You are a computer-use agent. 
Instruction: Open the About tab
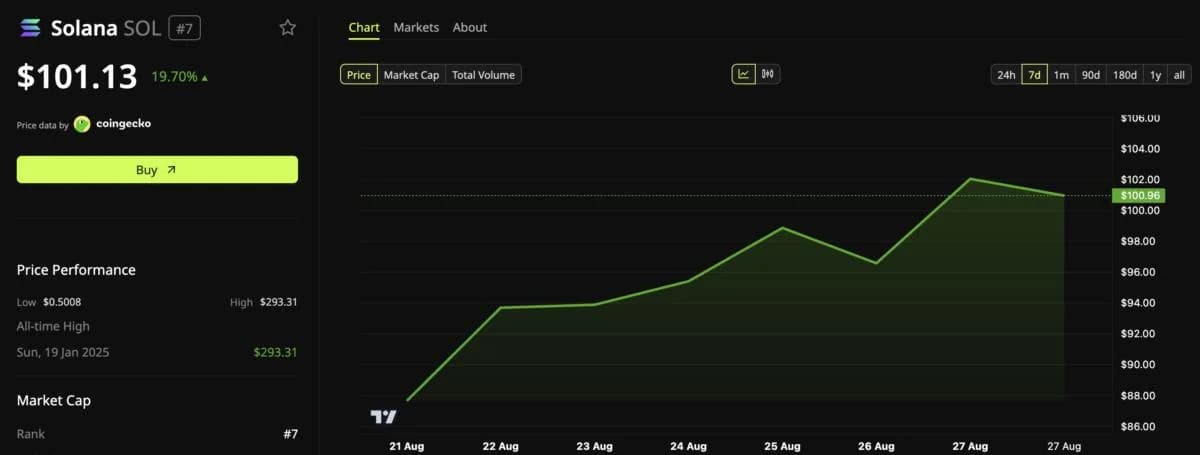pos(470,28)
